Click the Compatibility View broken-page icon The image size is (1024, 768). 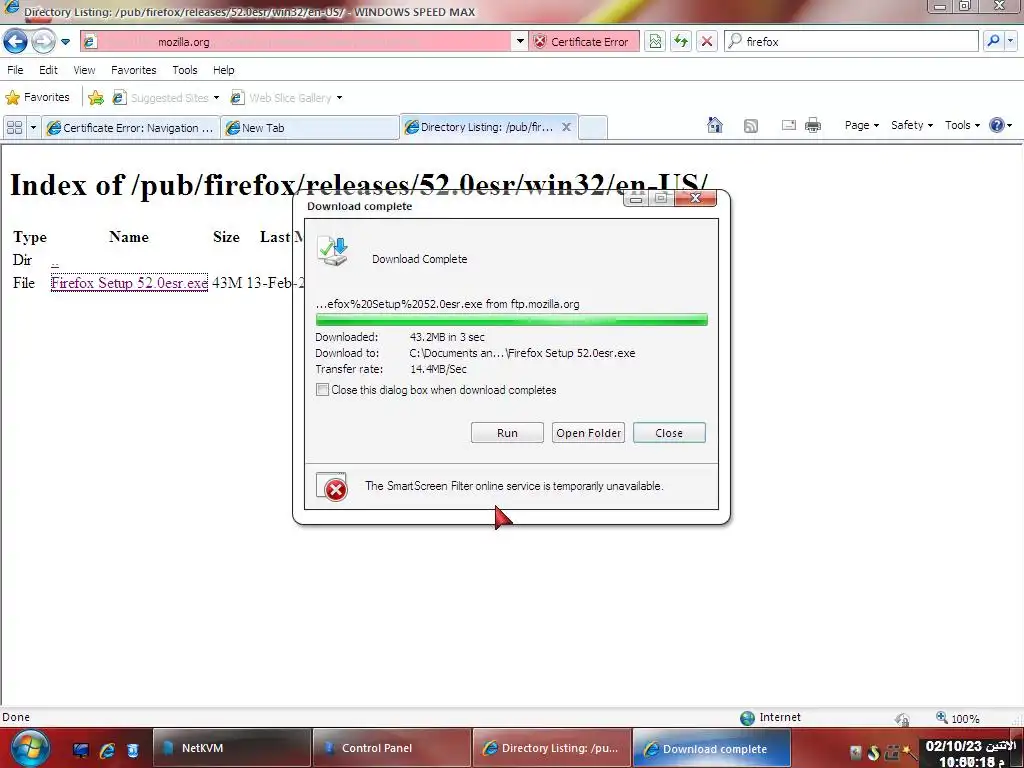[x=655, y=42]
